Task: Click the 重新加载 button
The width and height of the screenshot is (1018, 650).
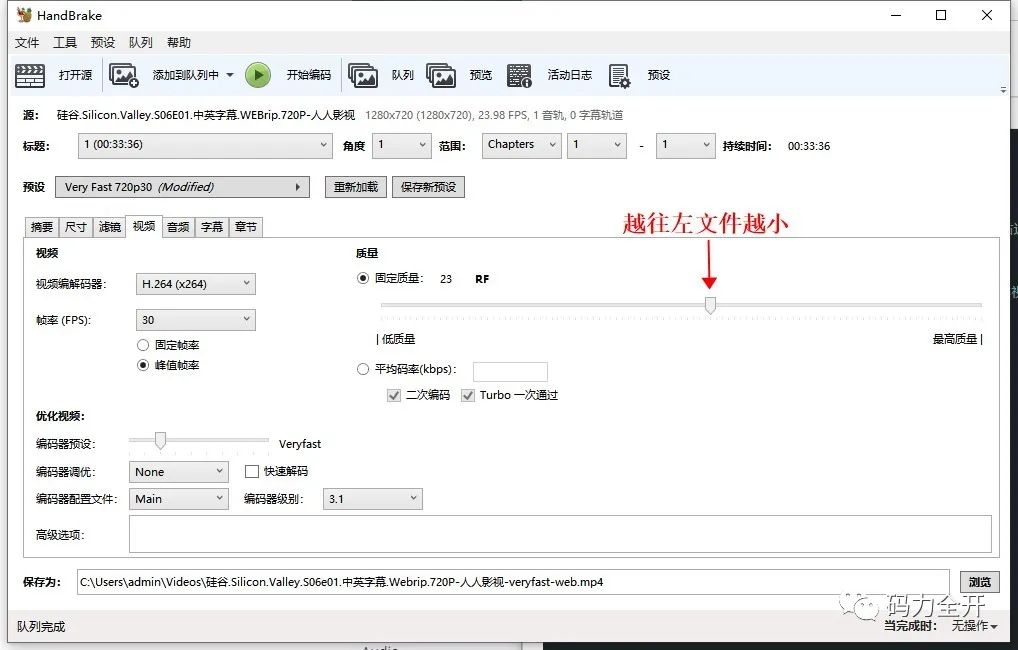Action: 356,187
